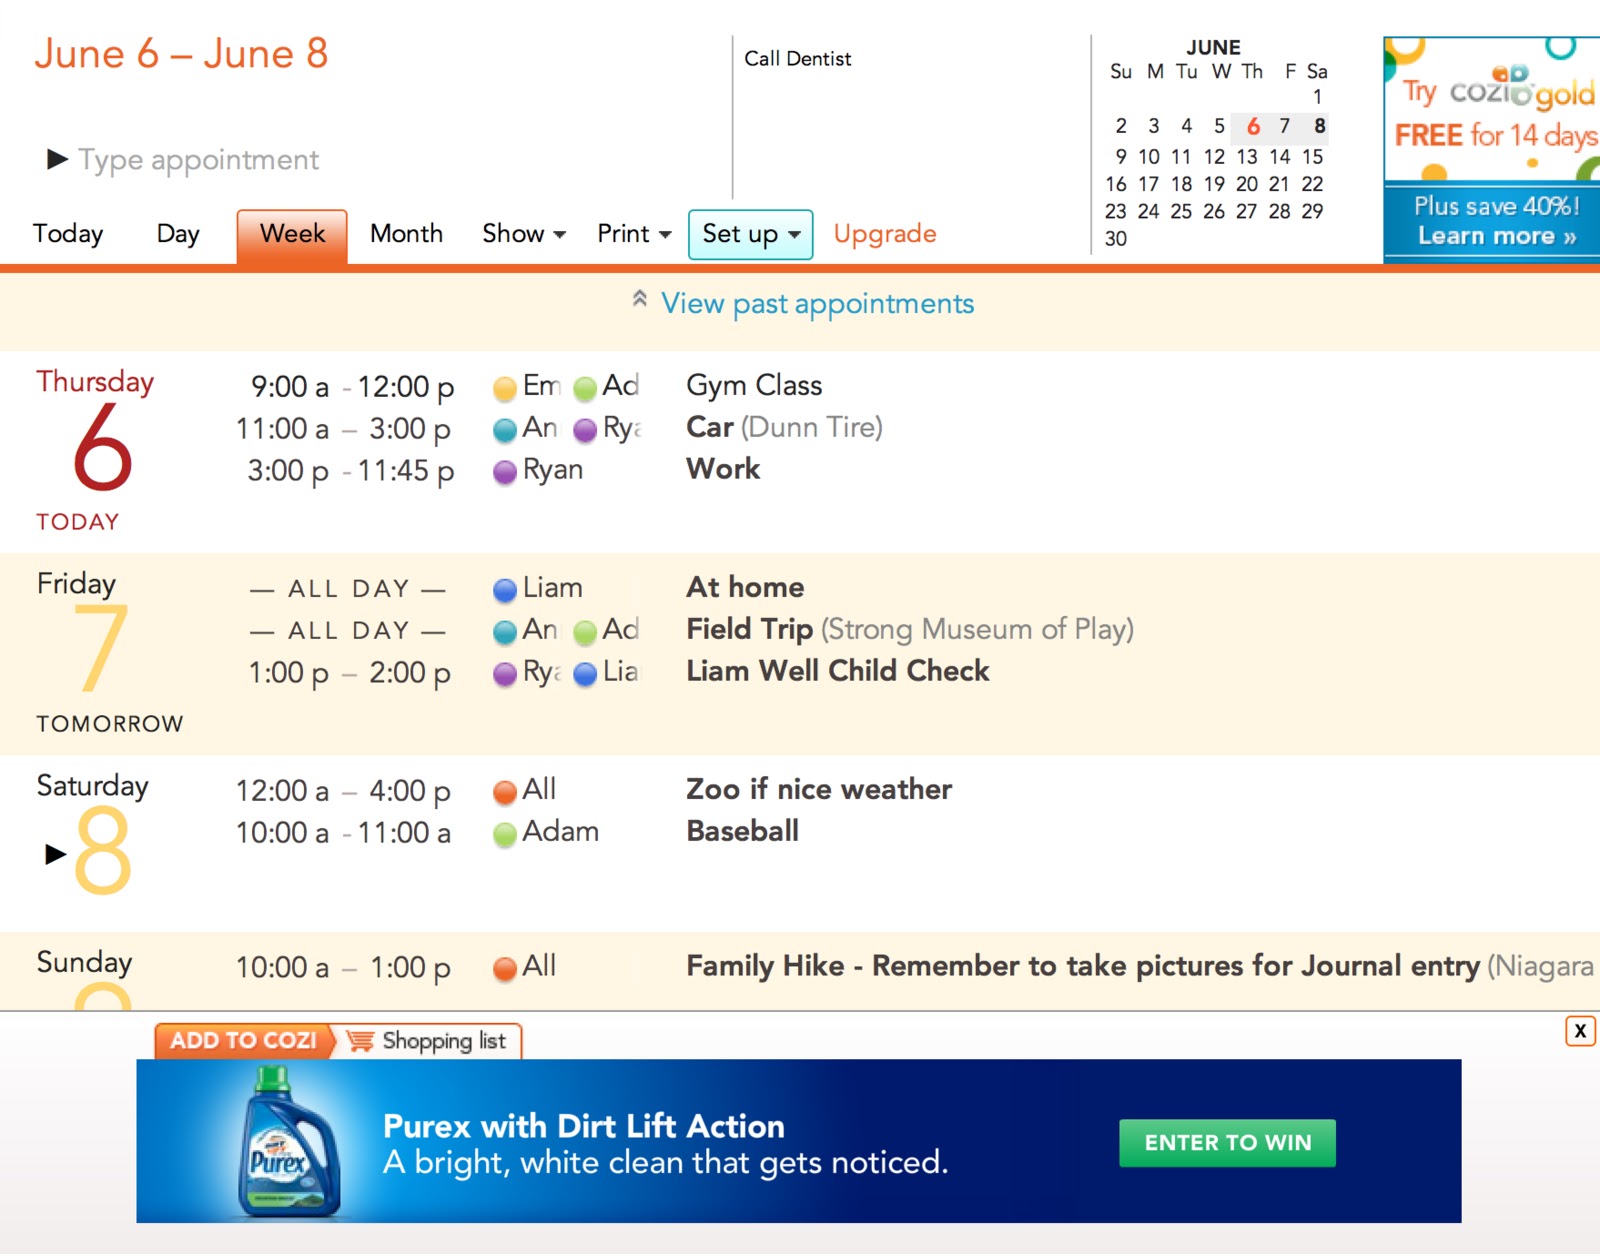This screenshot has width=1600, height=1254.
Task: Click the ADD TO COZI button
Action: [243, 1041]
